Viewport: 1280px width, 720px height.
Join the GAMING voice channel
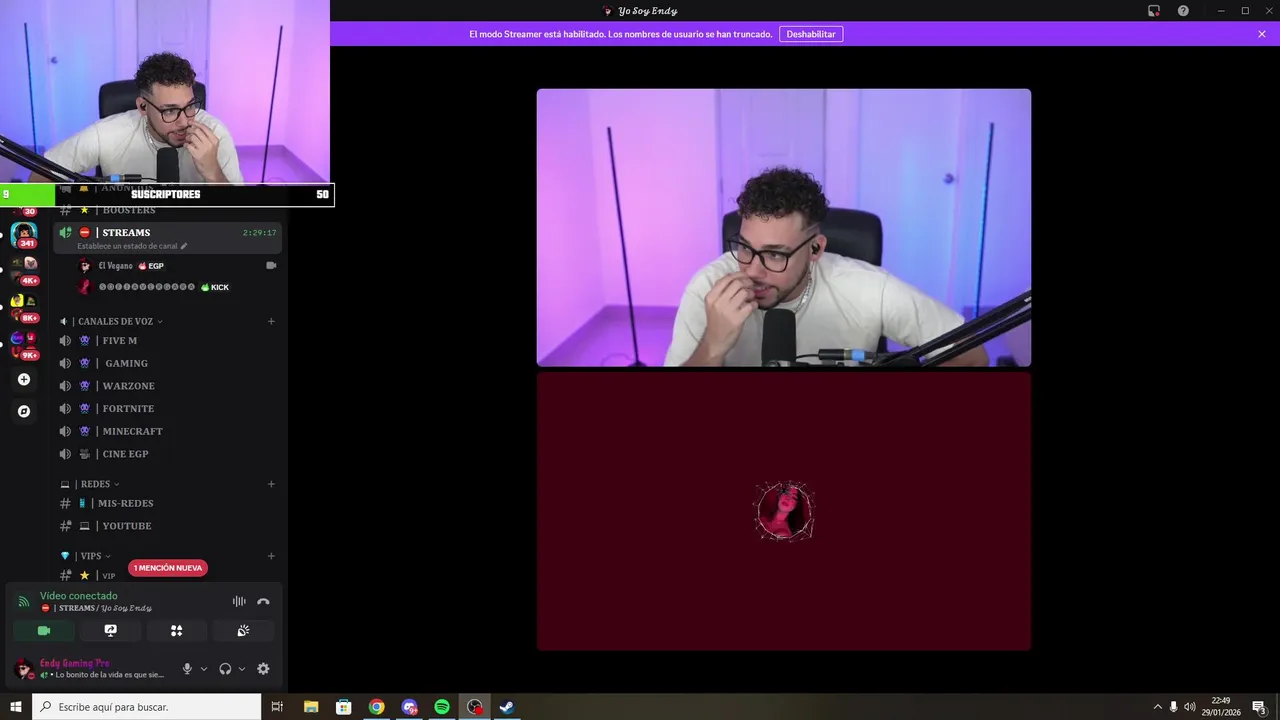point(168,363)
